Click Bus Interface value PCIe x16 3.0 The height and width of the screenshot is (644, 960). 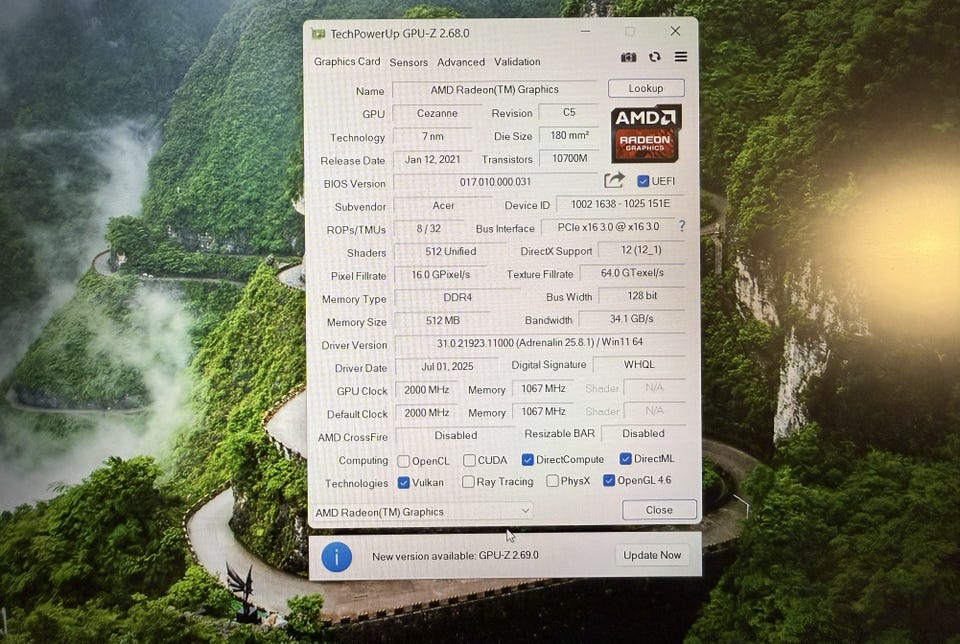point(609,227)
